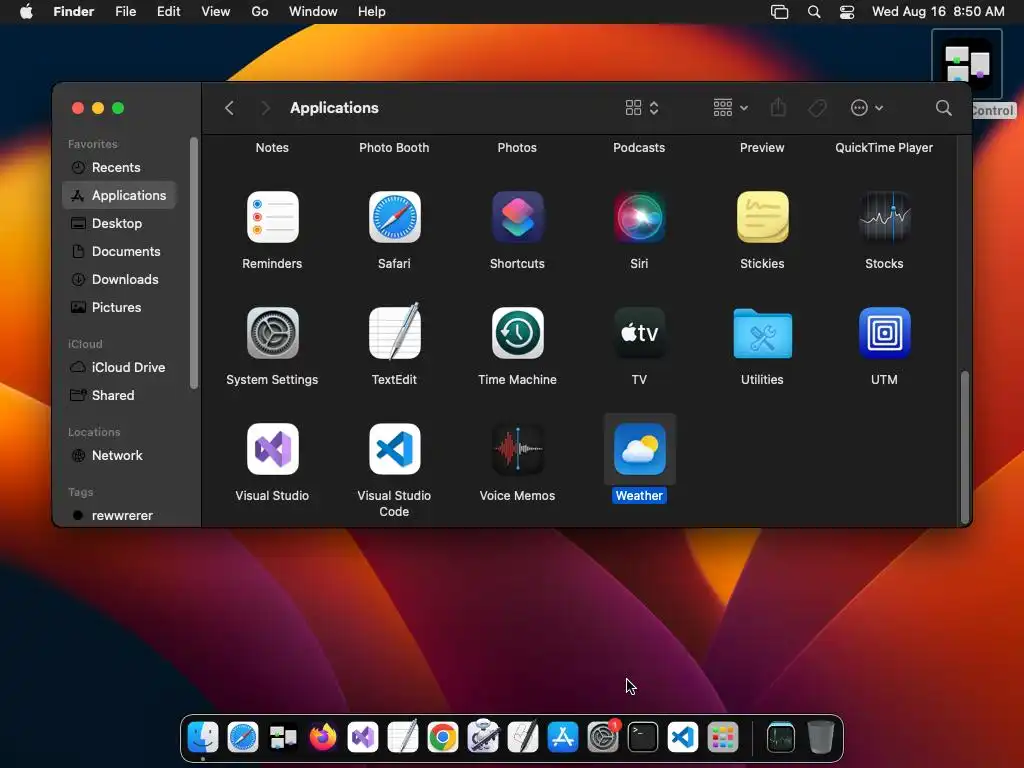Viewport: 1024px width, 768px height.
Task: Launch Google Chrome from the Dock
Action: [x=443, y=737]
